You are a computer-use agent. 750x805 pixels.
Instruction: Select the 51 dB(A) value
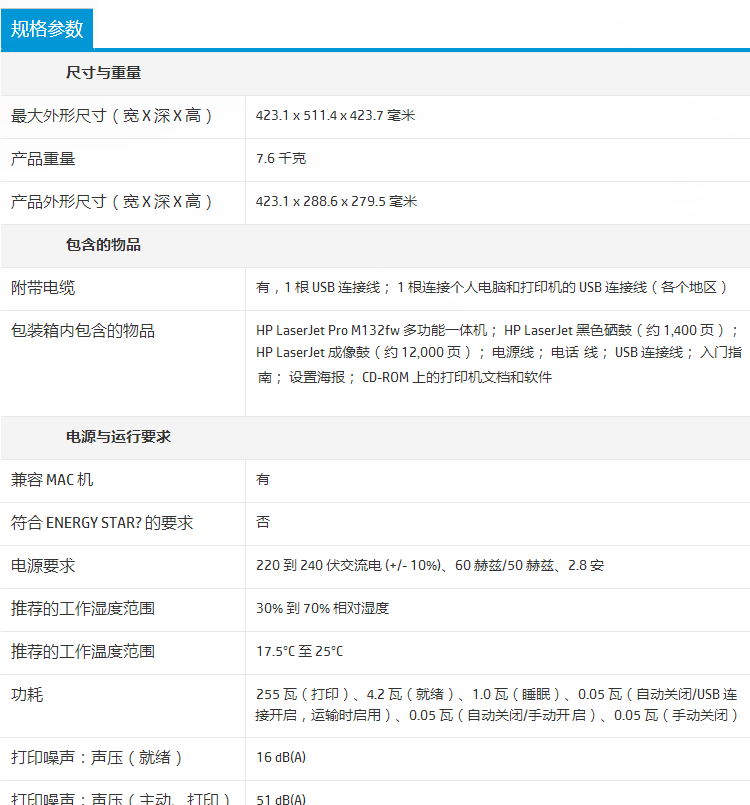281,799
